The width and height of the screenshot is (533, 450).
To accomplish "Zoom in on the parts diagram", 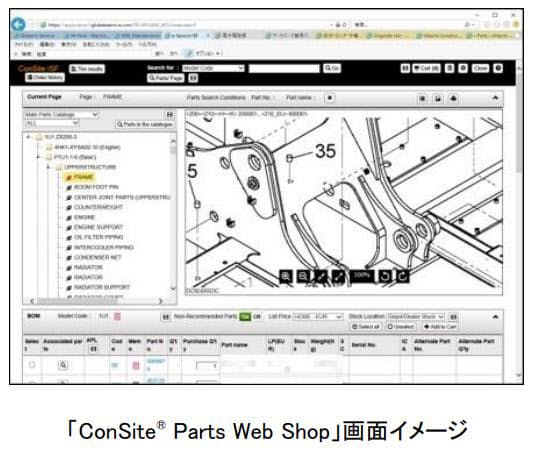I will (x=286, y=276).
